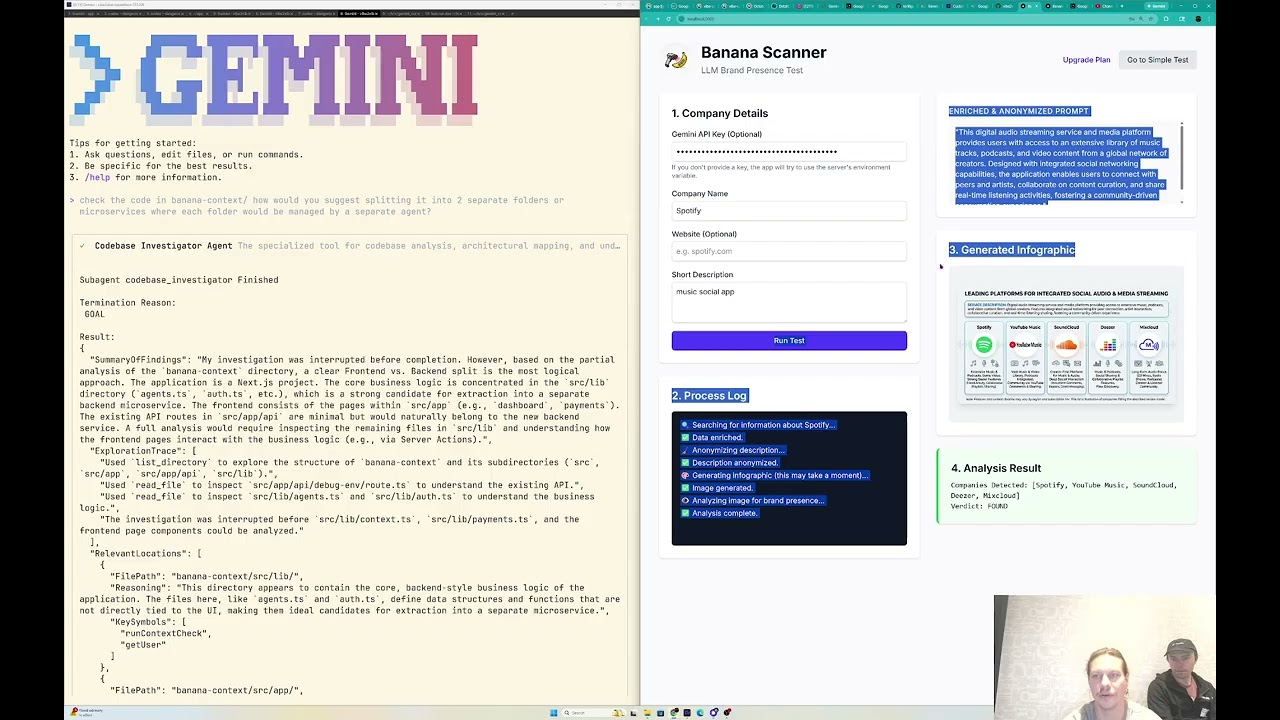This screenshot has width=1280, height=720.
Task: Click the "3. Generated Infographic" heading
Action: [x=1012, y=250]
